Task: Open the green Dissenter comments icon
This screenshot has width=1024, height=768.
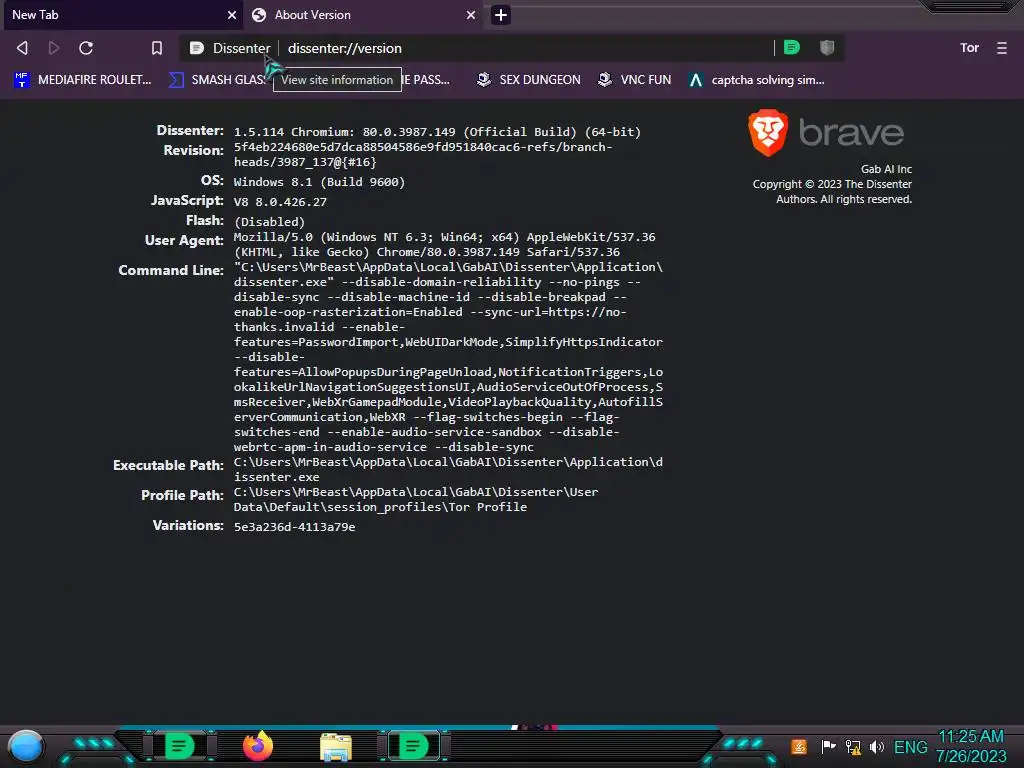Action: [x=792, y=48]
